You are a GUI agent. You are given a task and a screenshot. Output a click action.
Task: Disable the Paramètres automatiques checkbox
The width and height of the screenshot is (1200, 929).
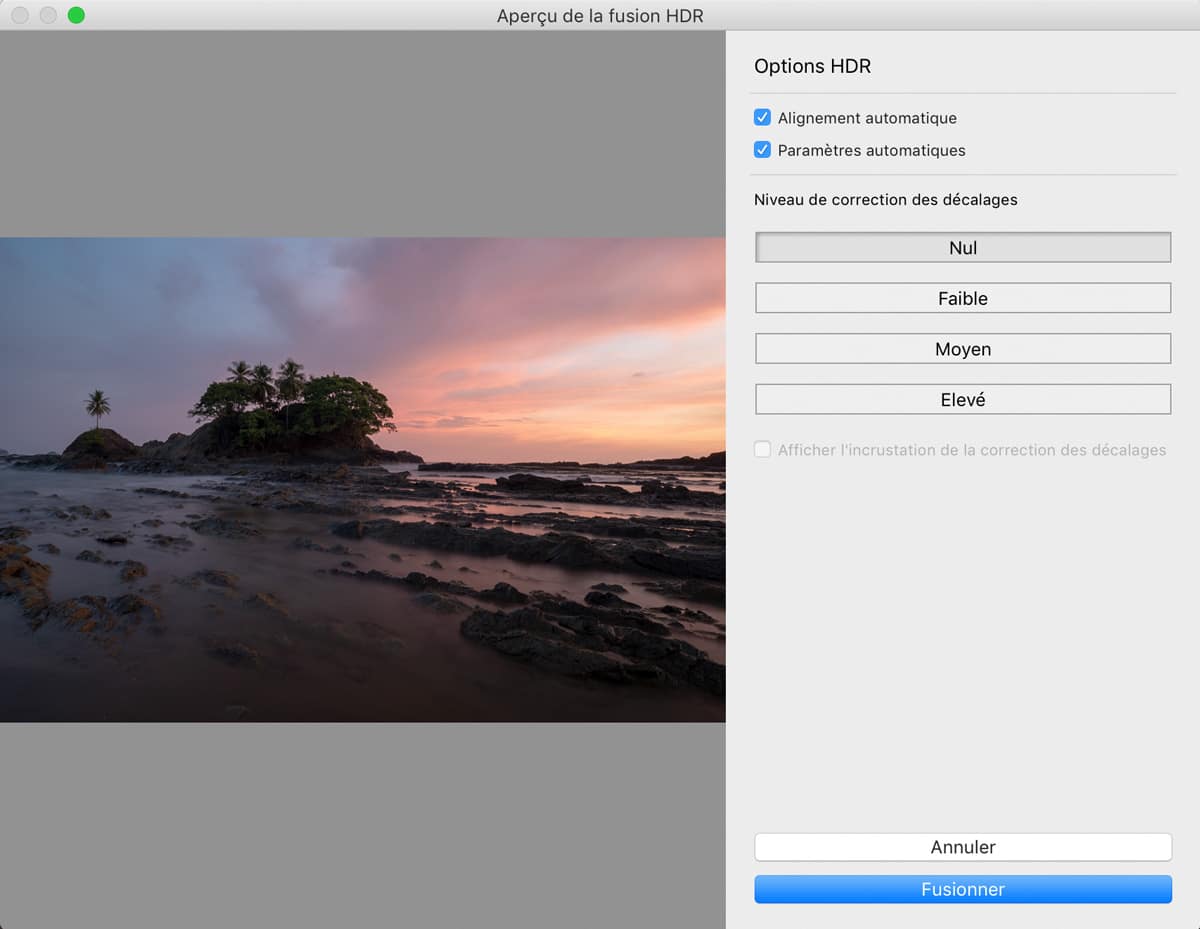coord(762,150)
